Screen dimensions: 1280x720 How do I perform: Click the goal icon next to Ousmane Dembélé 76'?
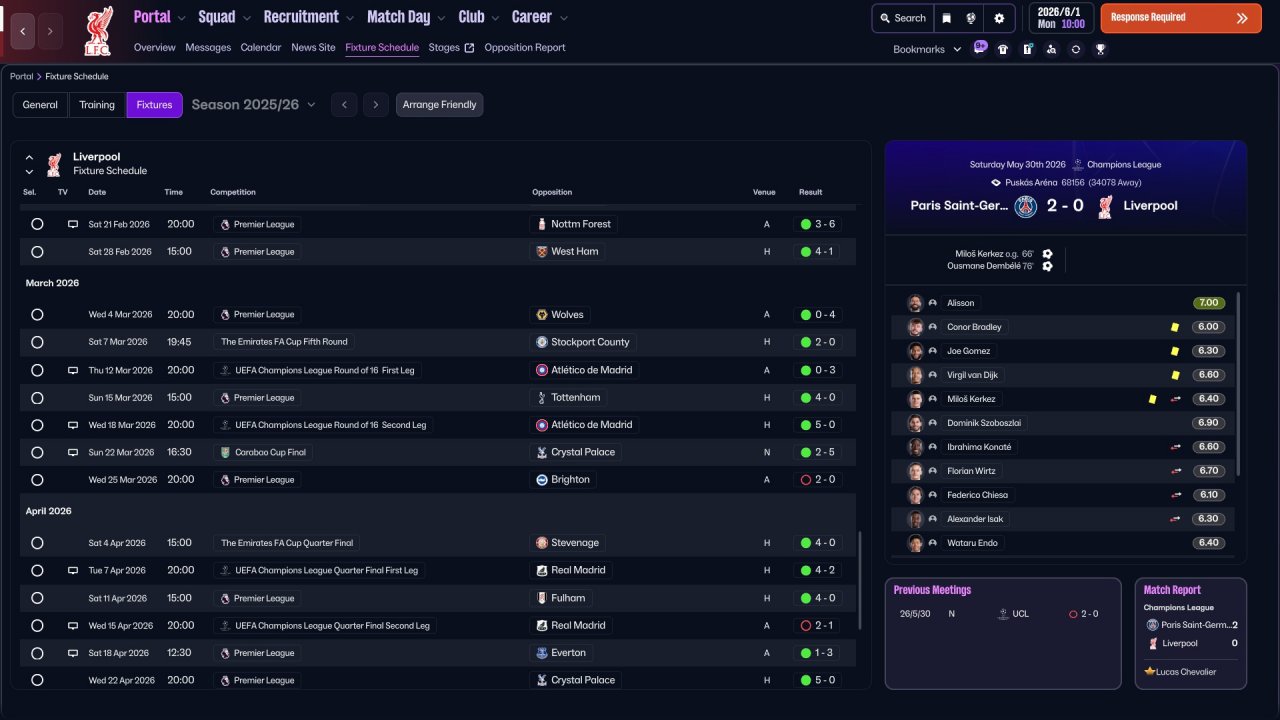pos(1047,266)
